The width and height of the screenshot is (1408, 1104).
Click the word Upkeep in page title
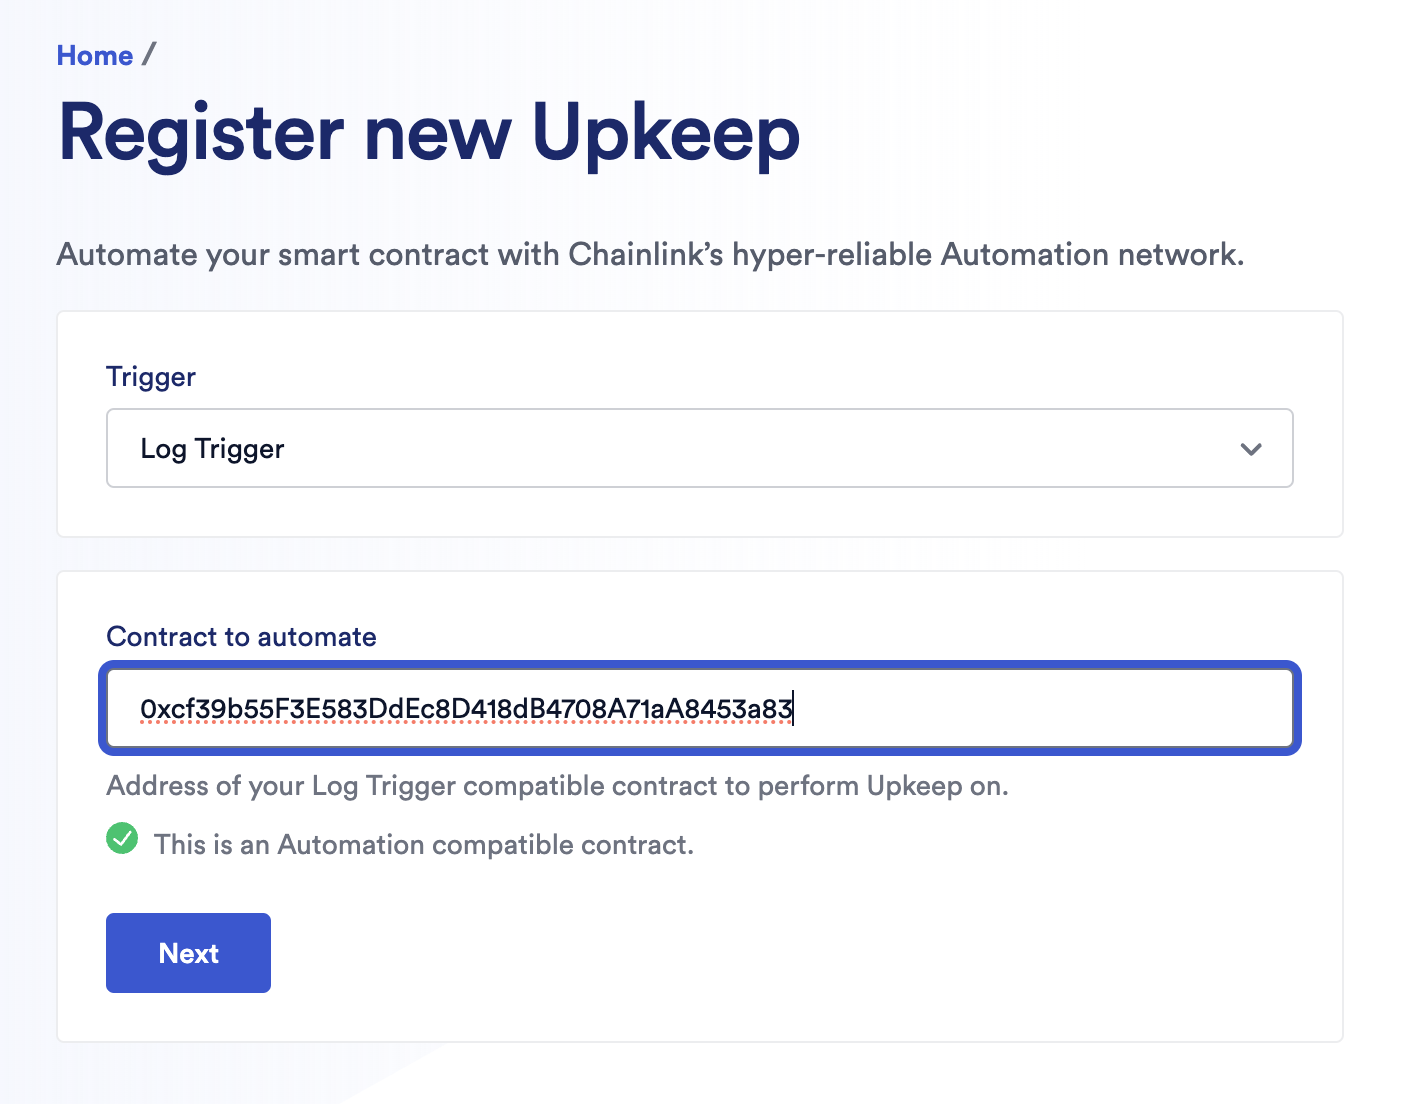tap(665, 133)
